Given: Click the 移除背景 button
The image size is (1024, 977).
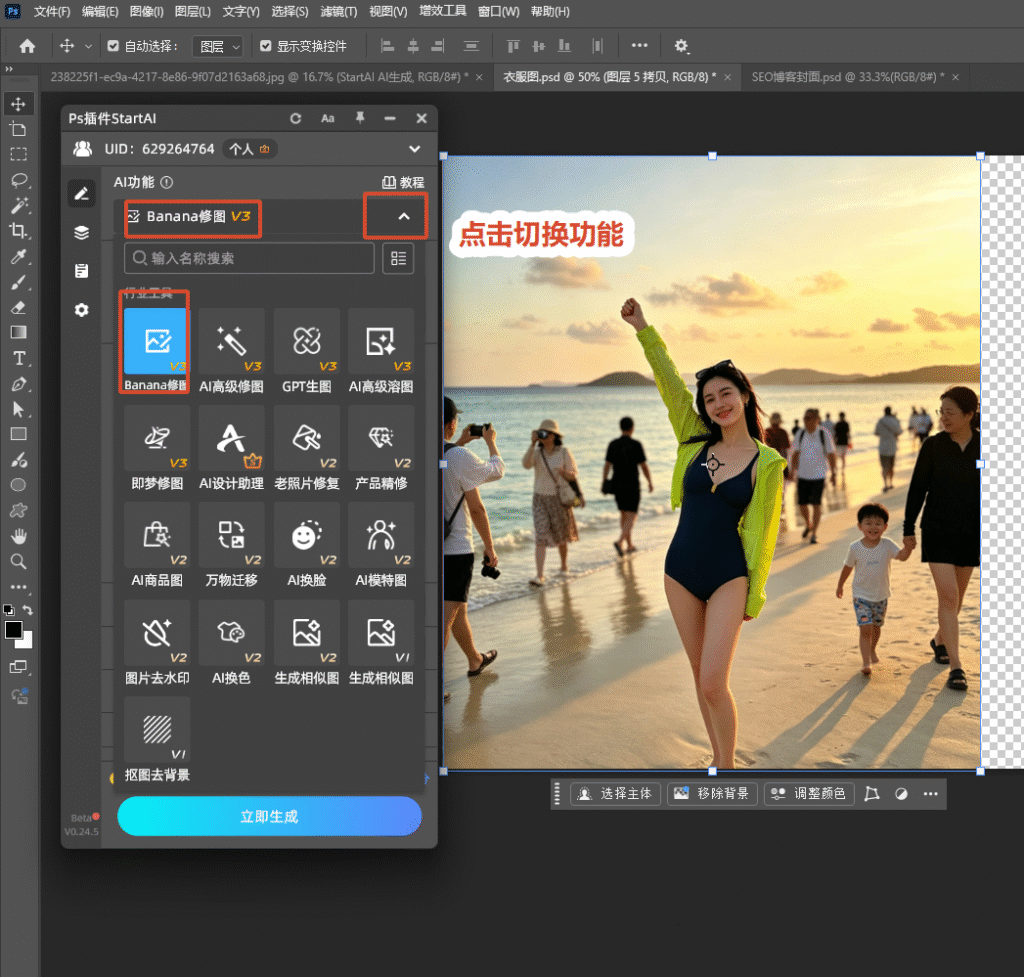Looking at the screenshot, I should click(712, 793).
